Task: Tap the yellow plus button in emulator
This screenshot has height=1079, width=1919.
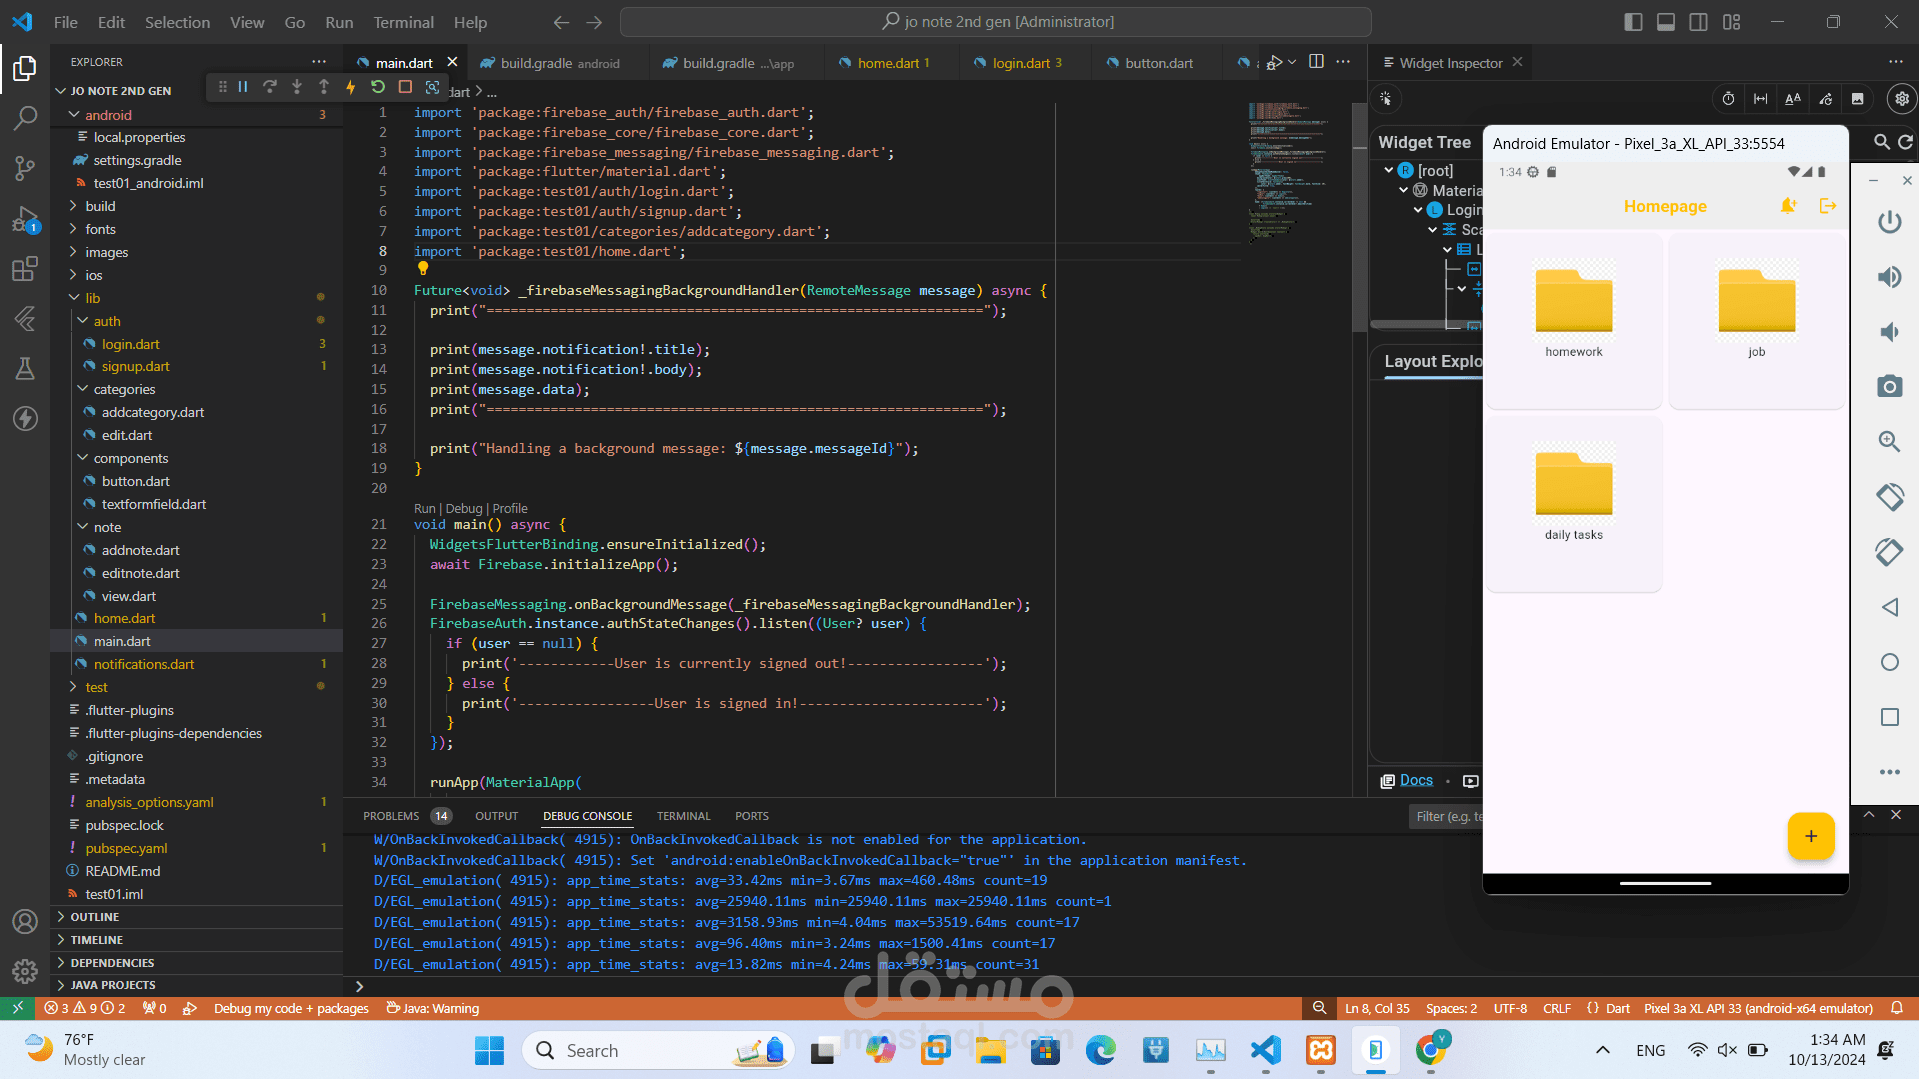Action: coord(1810,836)
